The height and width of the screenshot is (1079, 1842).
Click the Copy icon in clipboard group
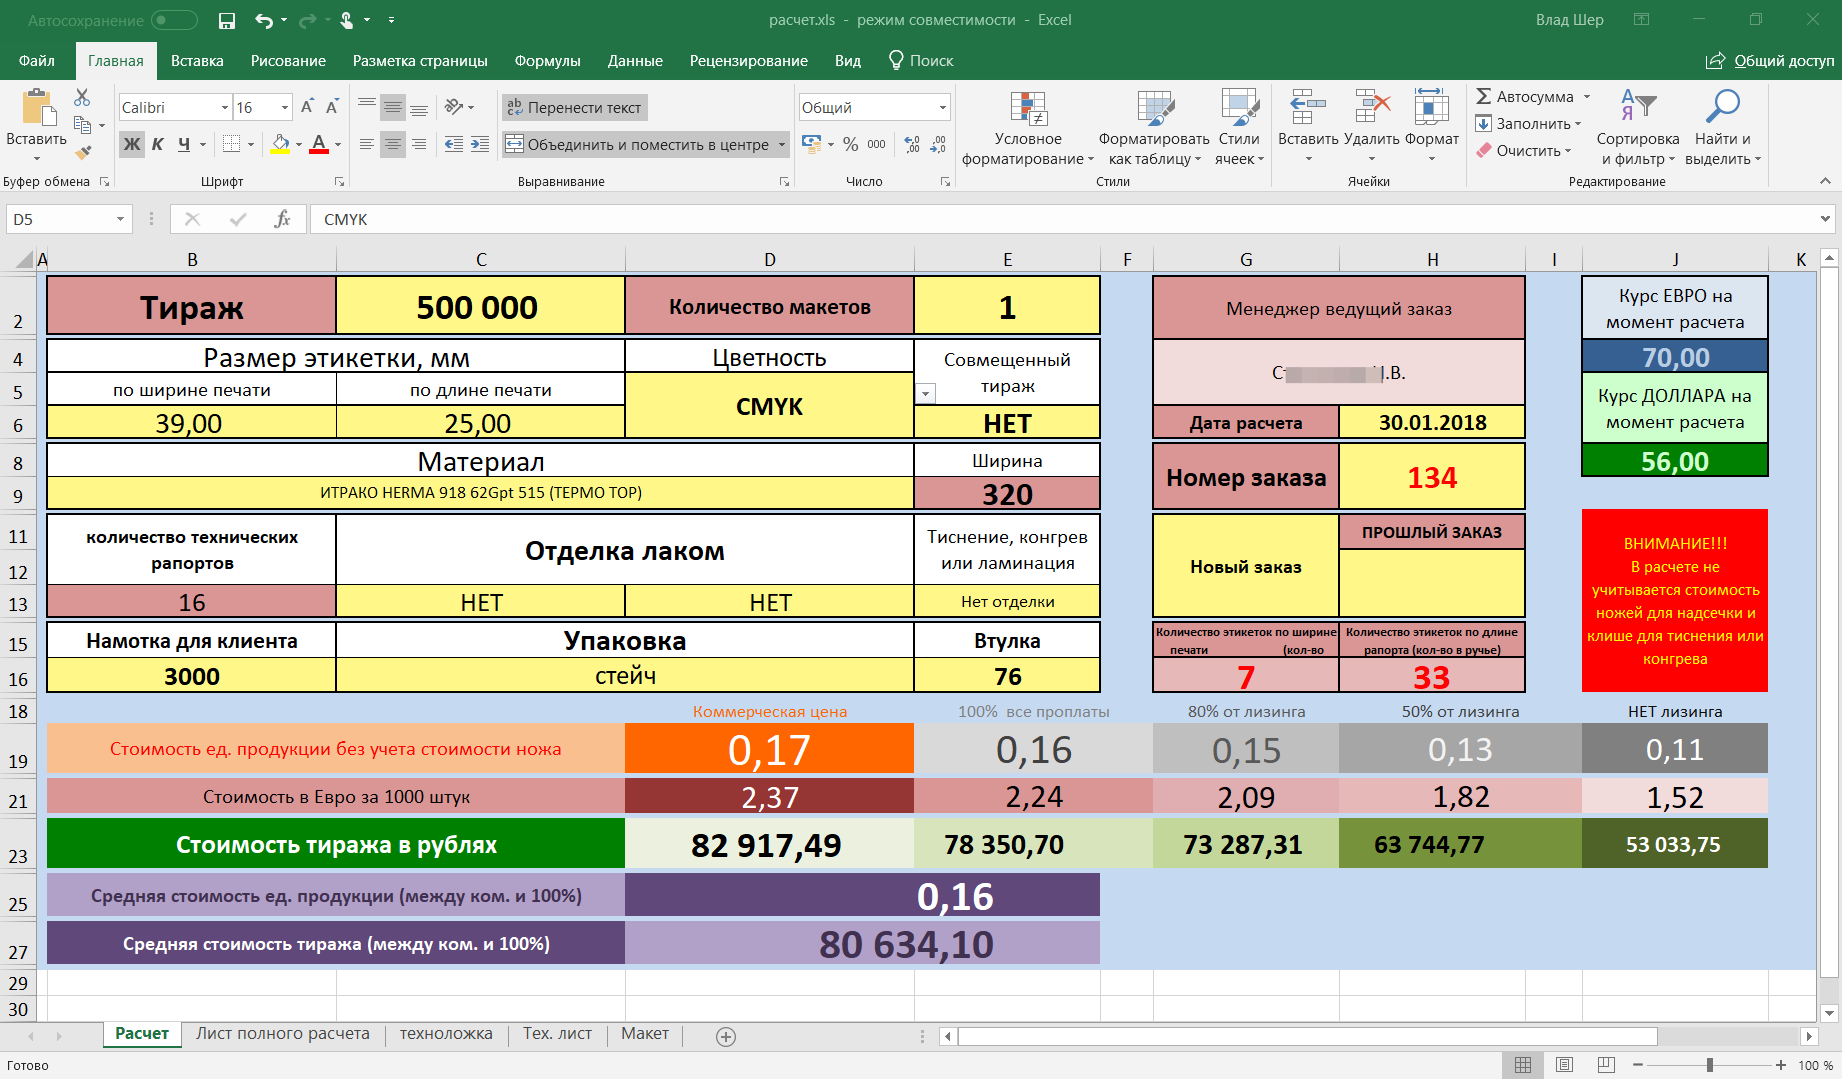[x=82, y=125]
